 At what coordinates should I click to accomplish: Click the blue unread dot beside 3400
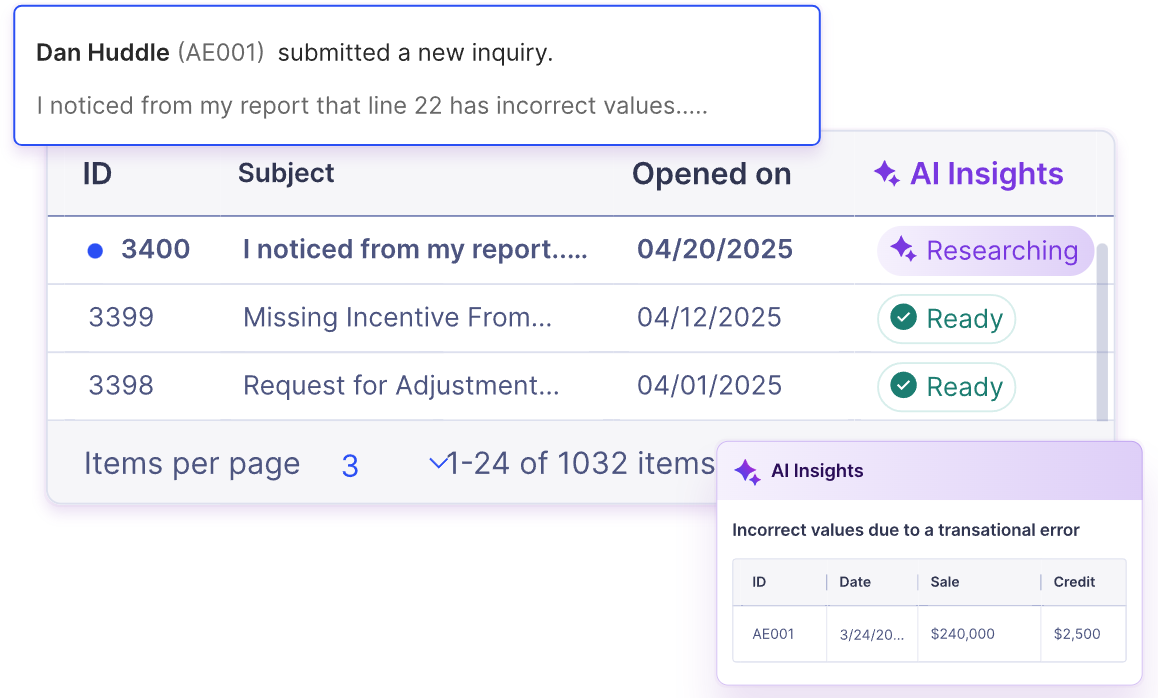pos(95,251)
